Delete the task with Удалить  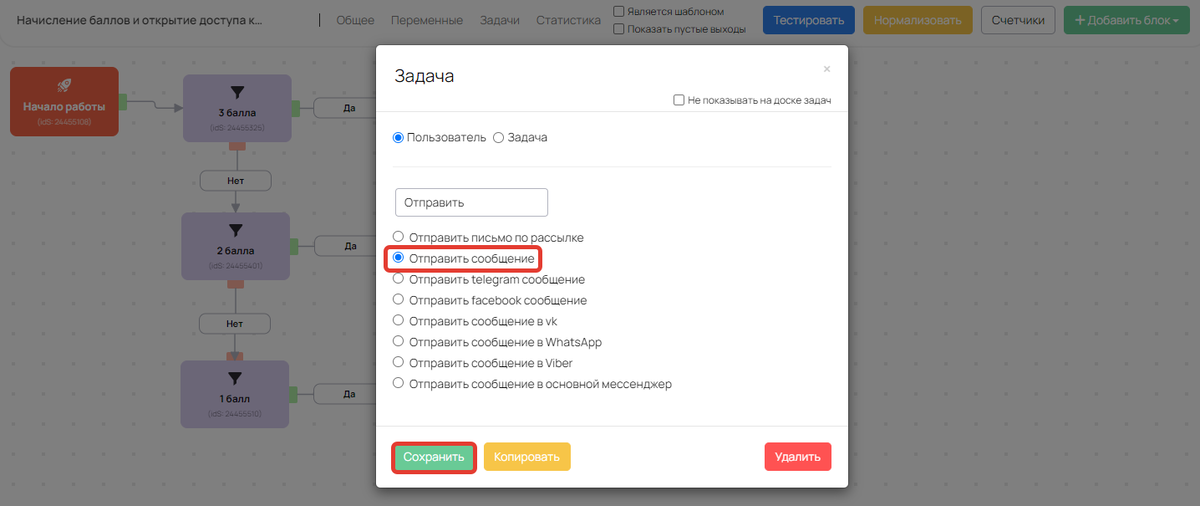click(797, 457)
